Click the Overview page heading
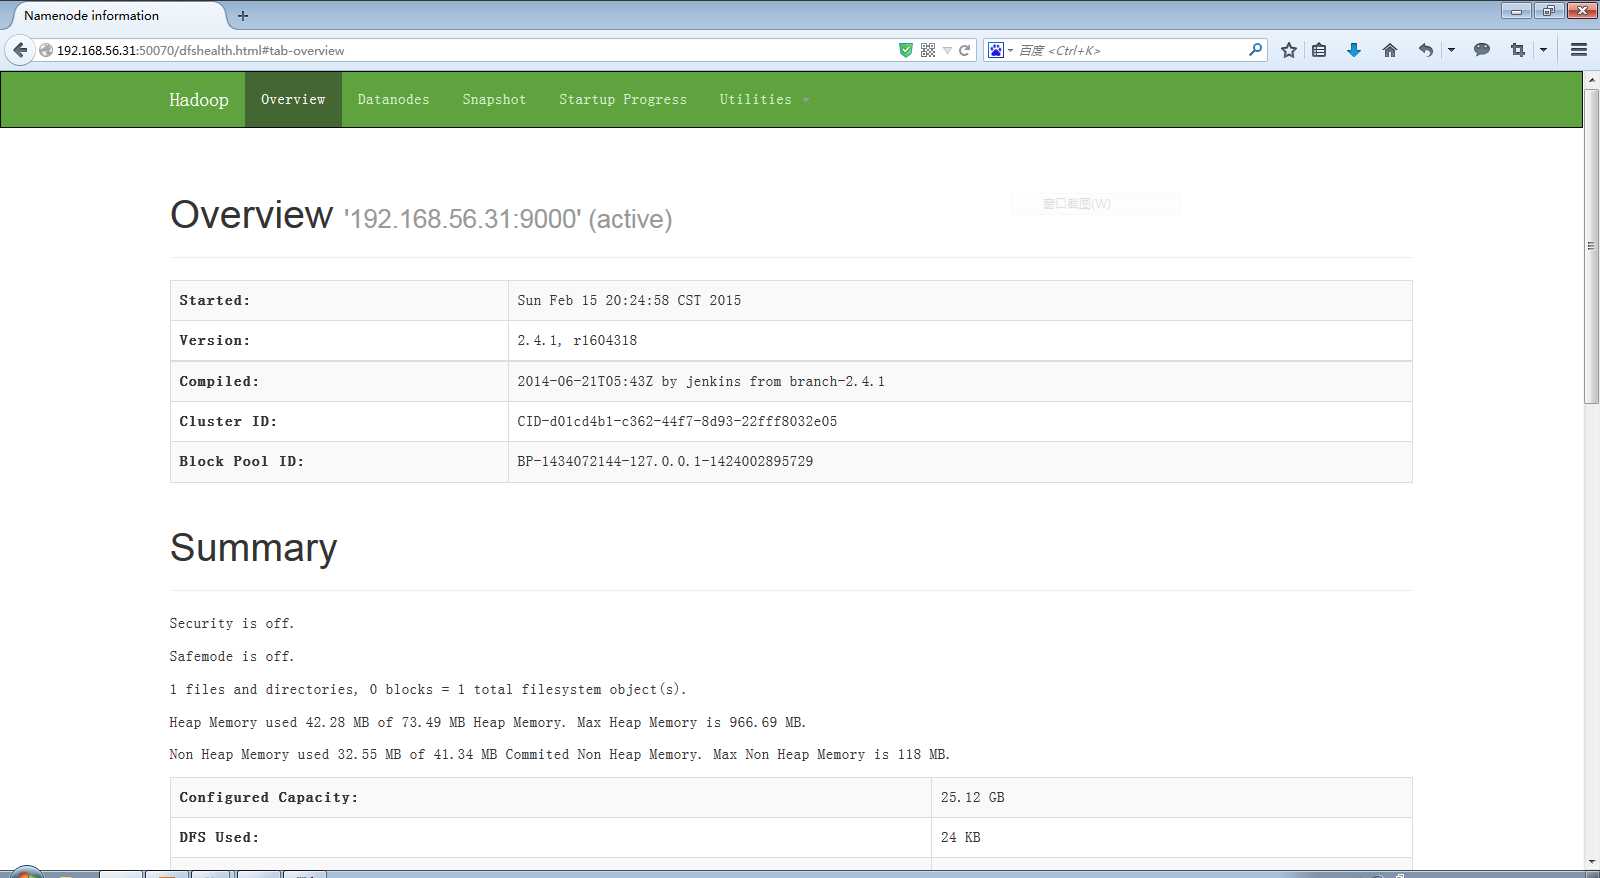This screenshot has height=878, width=1600. 251,215
